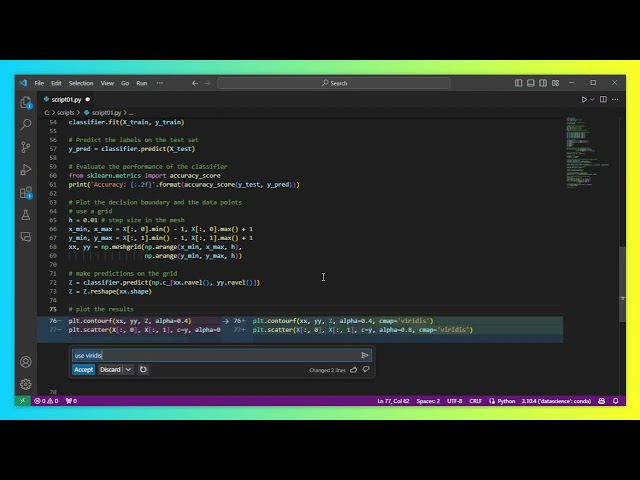This screenshot has height=480, width=640.
Task: Expand the Discard options dropdown
Action: 128,369
